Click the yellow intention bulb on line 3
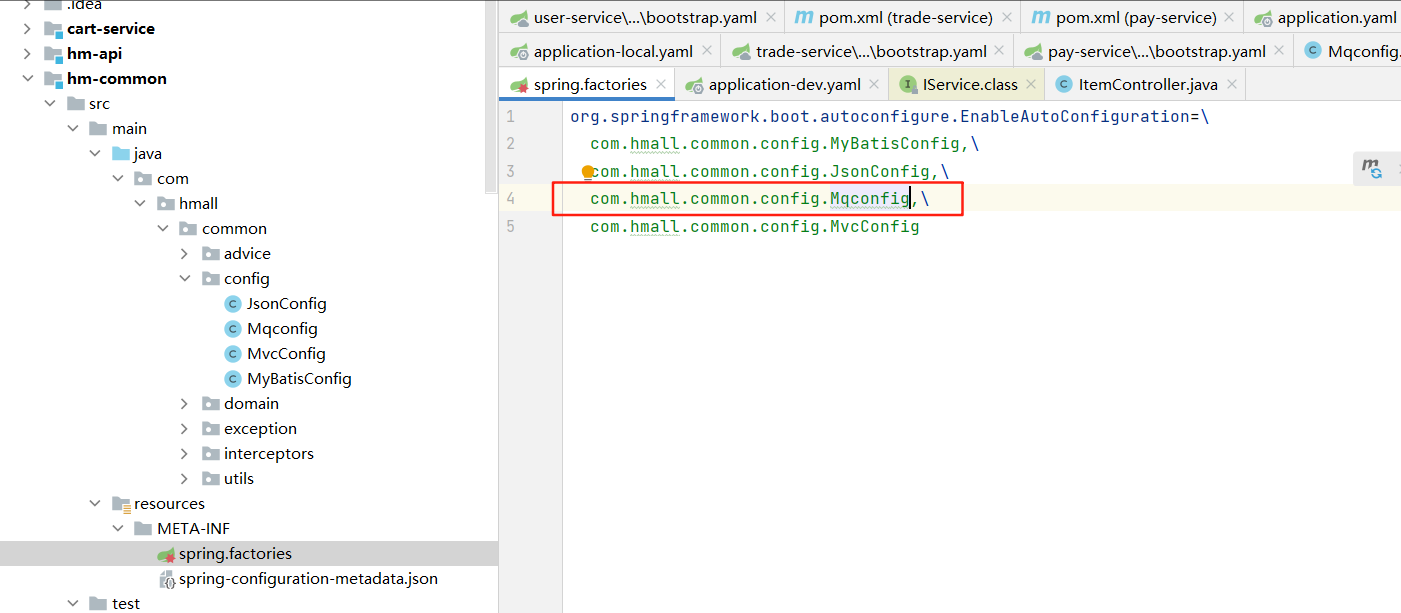The width and height of the screenshot is (1401, 613). click(x=588, y=172)
